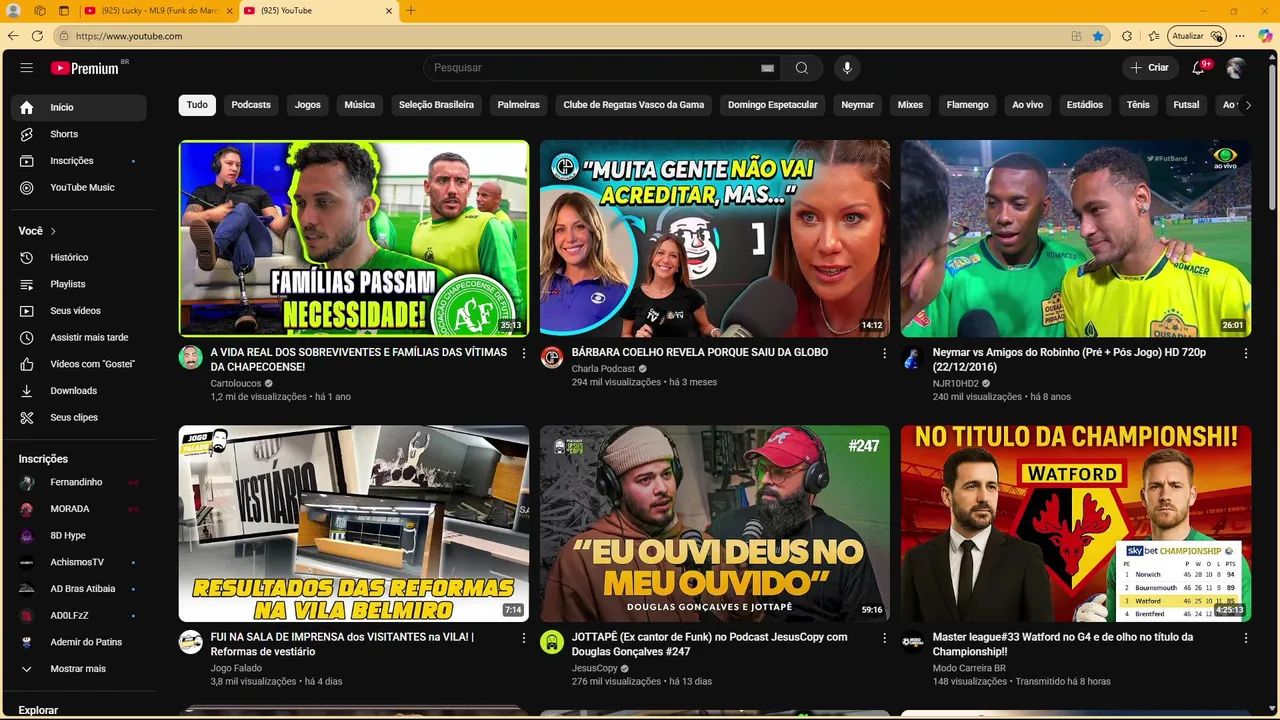Open Seus vídeos in sidebar
Screen dimensions: 1280x720
pyautogui.click(x=79, y=311)
